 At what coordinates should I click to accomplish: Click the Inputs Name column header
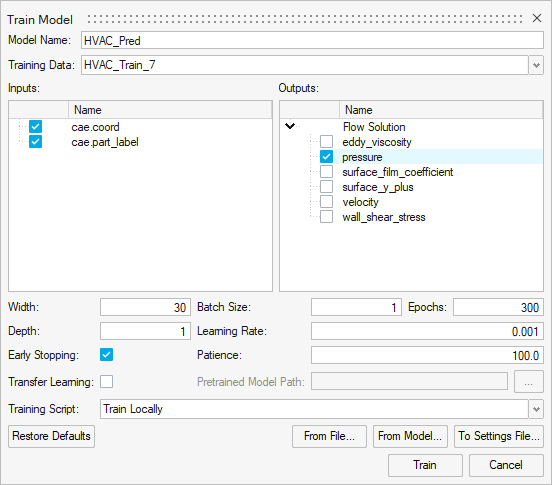[x=170, y=110]
